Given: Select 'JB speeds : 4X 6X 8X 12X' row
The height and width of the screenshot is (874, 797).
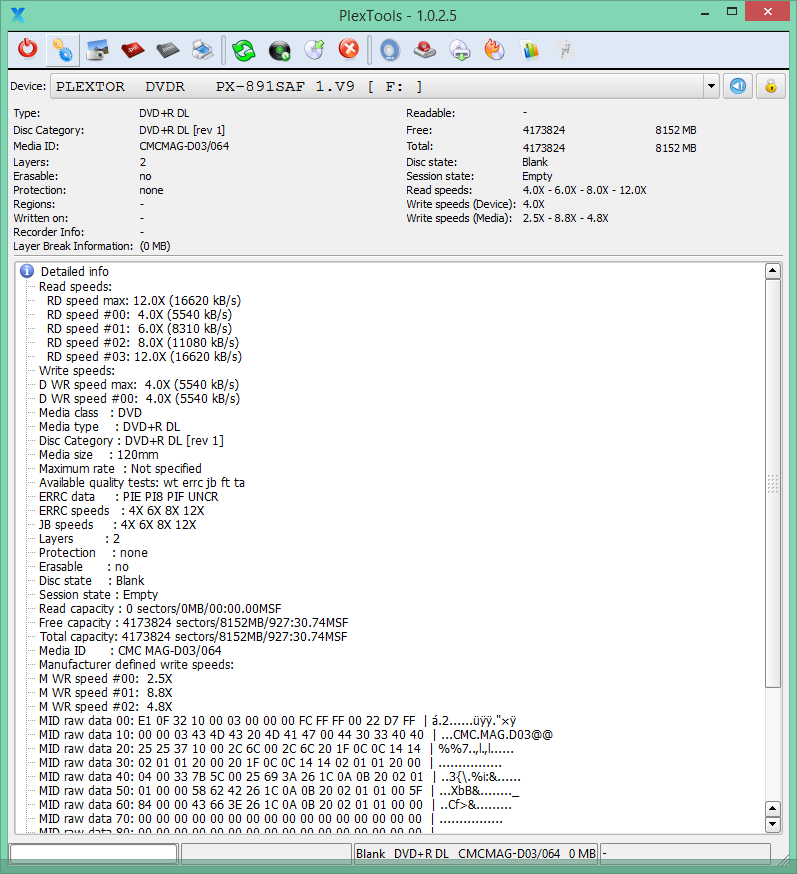Looking at the screenshot, I should pyautogui.click(x=118, y=525).
